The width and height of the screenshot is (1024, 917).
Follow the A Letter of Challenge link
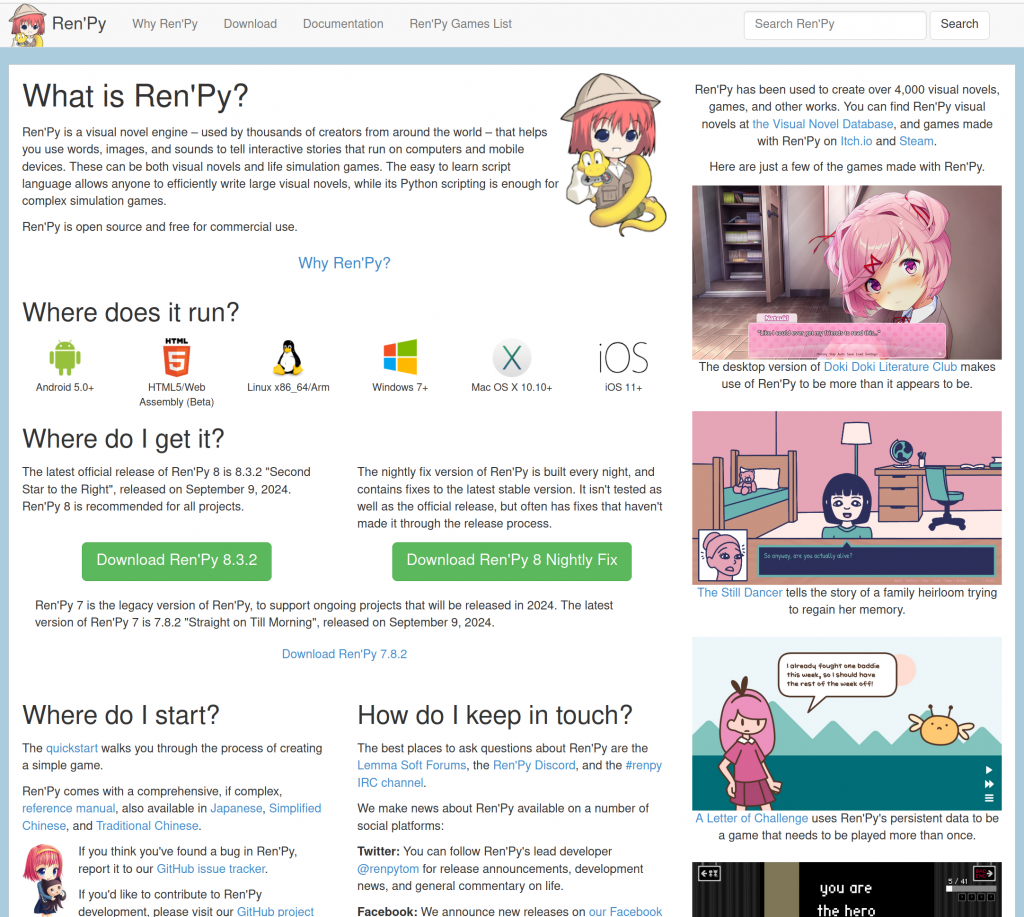click(751, 818)
